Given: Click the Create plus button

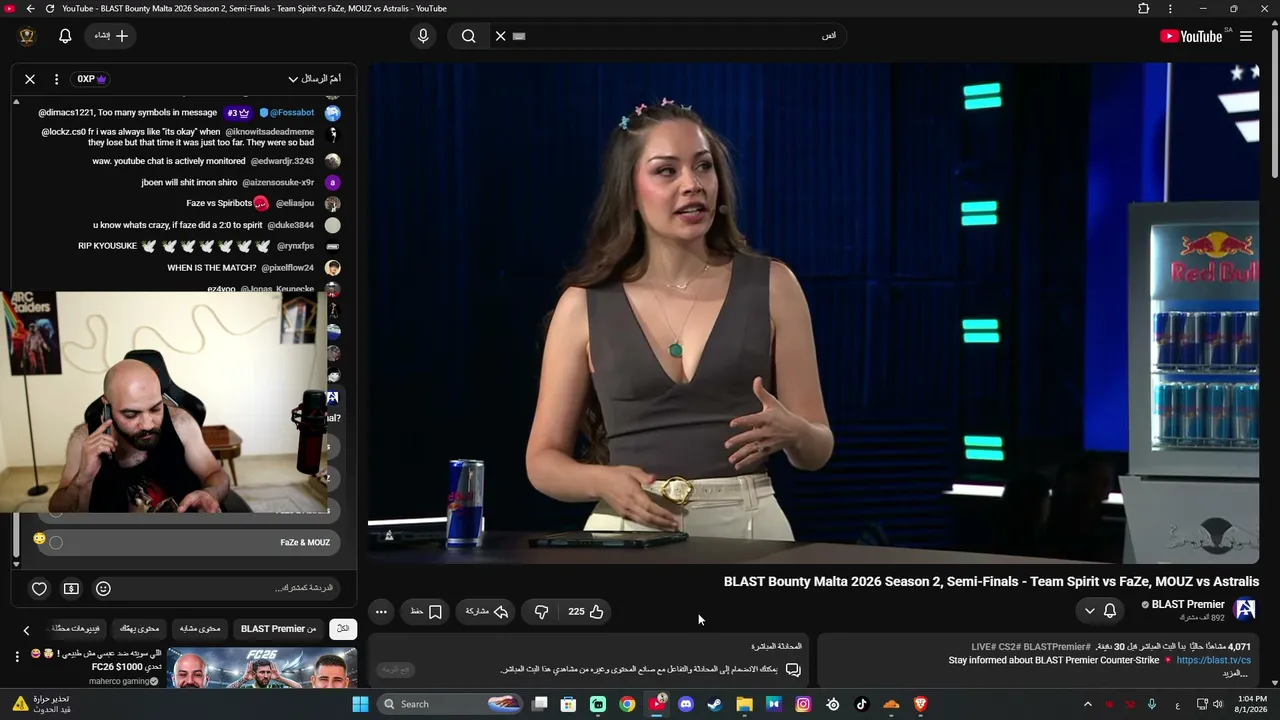Looking at the screenshot, I should pos(111,36).
